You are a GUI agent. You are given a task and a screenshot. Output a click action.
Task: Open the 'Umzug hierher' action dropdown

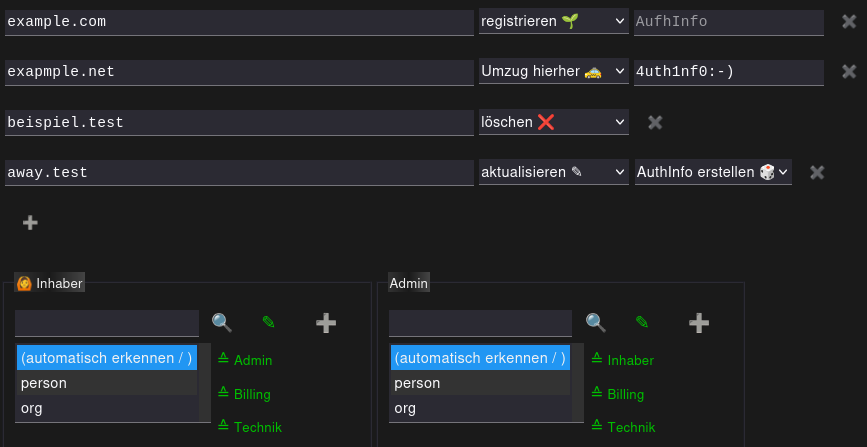click(553, 71)
